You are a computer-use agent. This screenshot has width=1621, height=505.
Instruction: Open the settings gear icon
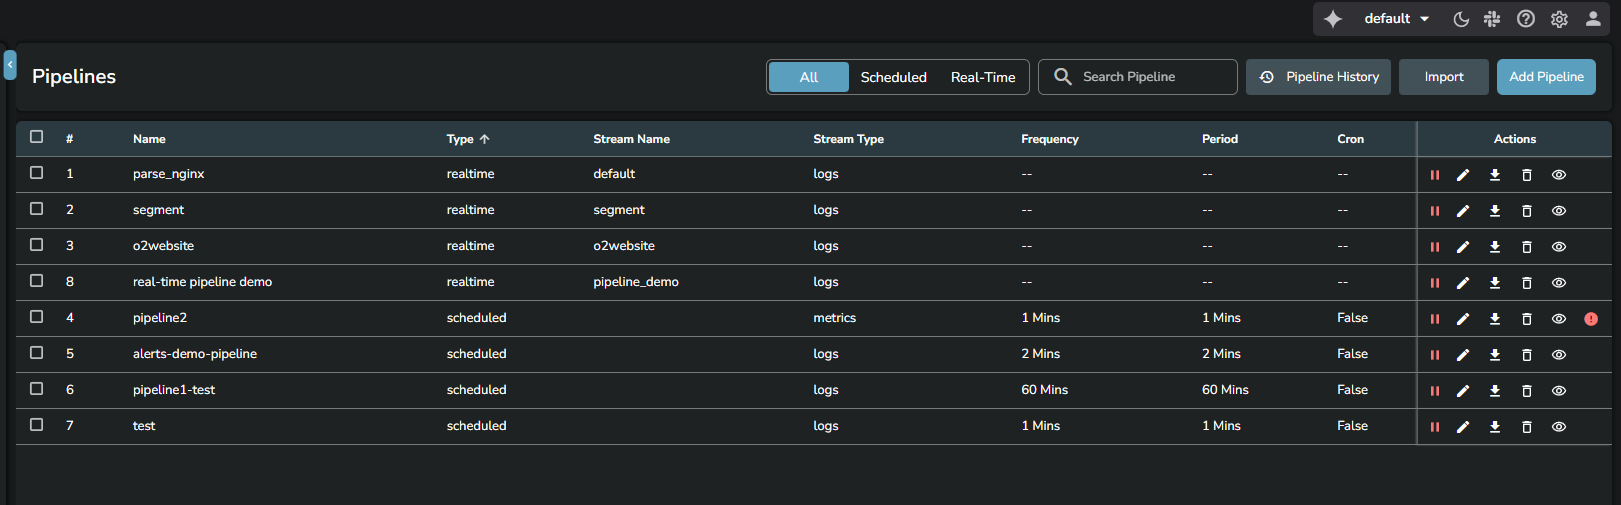(x=1558, y=19)
